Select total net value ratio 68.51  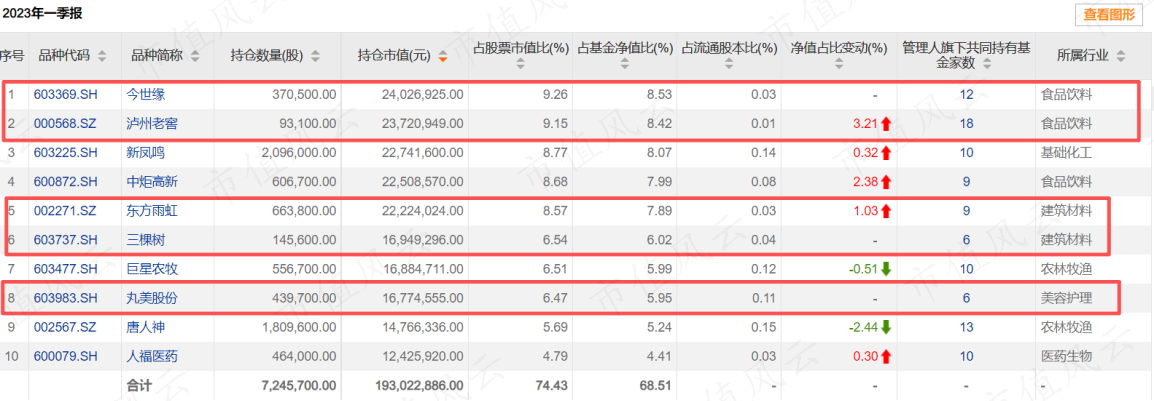click(x=658, y=385)
